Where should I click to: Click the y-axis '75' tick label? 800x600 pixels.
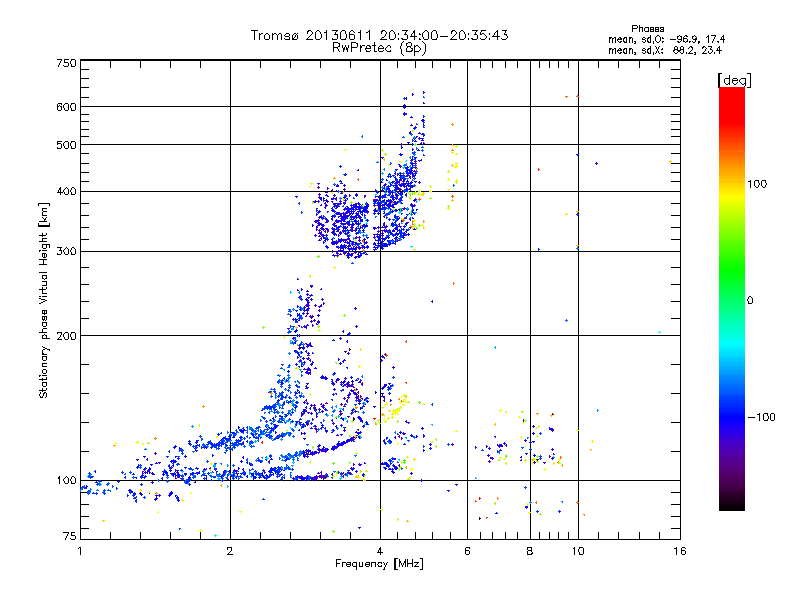click(70, 536)
